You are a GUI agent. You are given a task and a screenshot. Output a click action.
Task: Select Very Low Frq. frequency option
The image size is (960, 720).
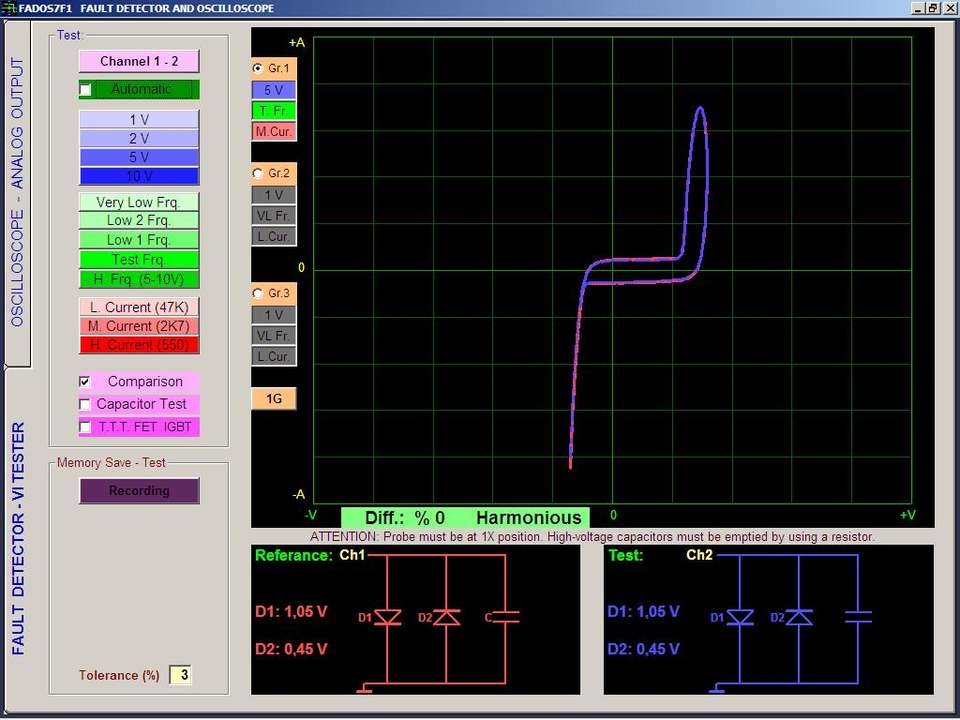pyautogui.click(x=139, y=202)
